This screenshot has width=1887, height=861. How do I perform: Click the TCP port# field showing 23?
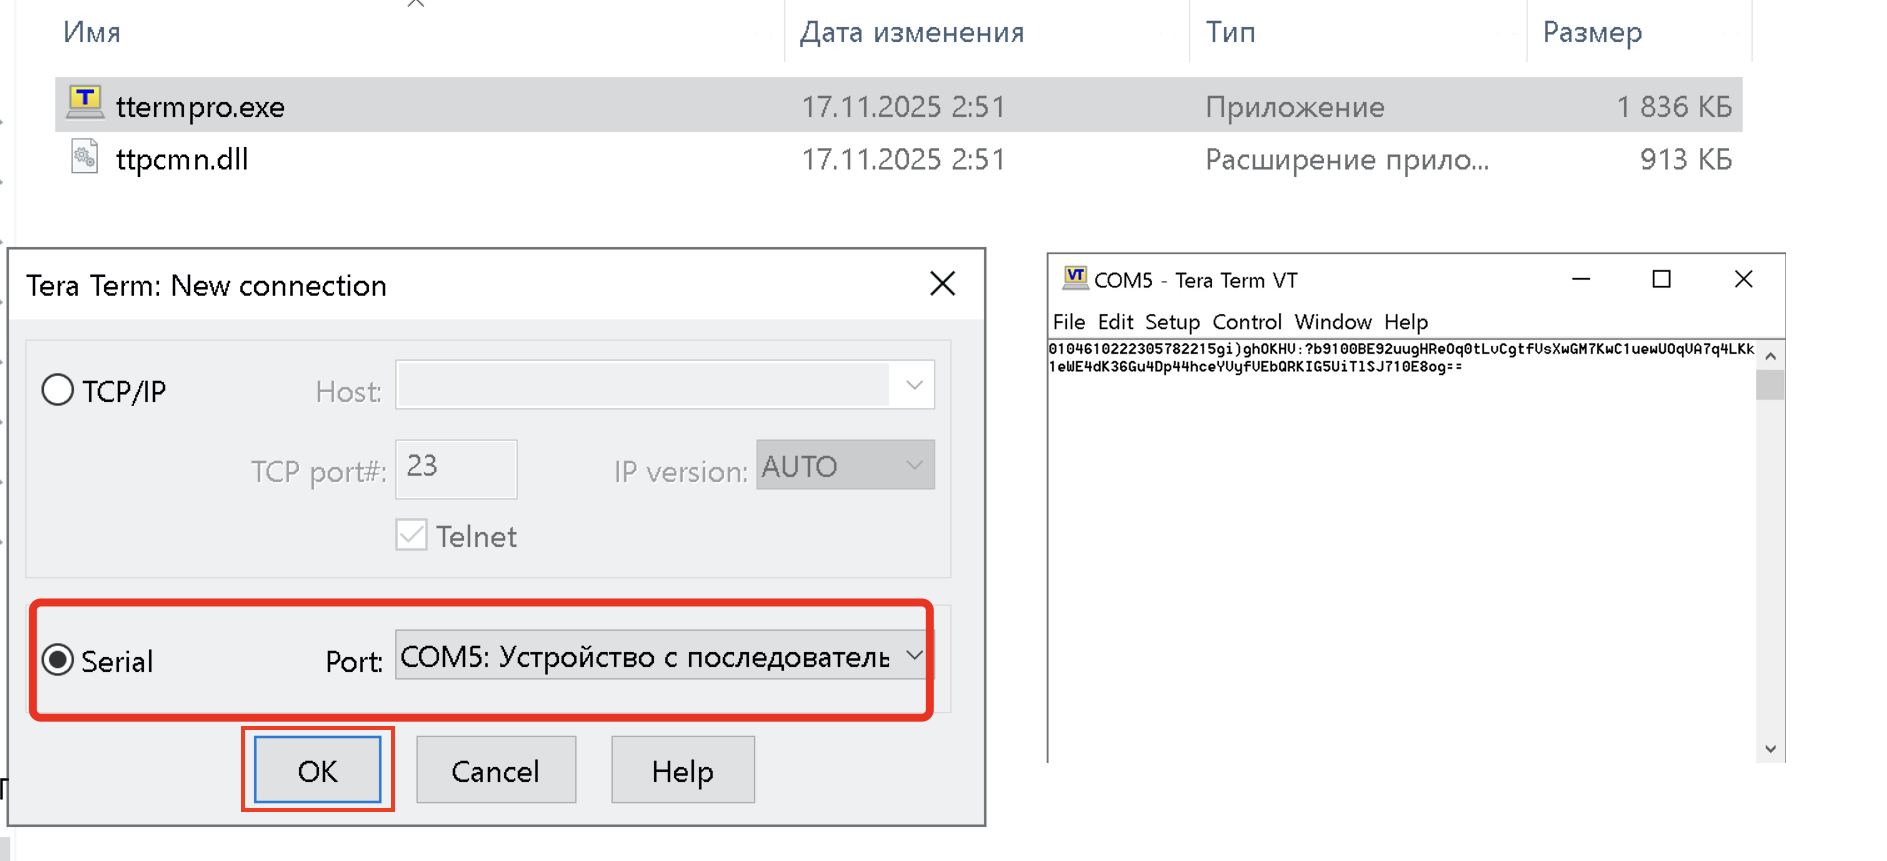456,468
